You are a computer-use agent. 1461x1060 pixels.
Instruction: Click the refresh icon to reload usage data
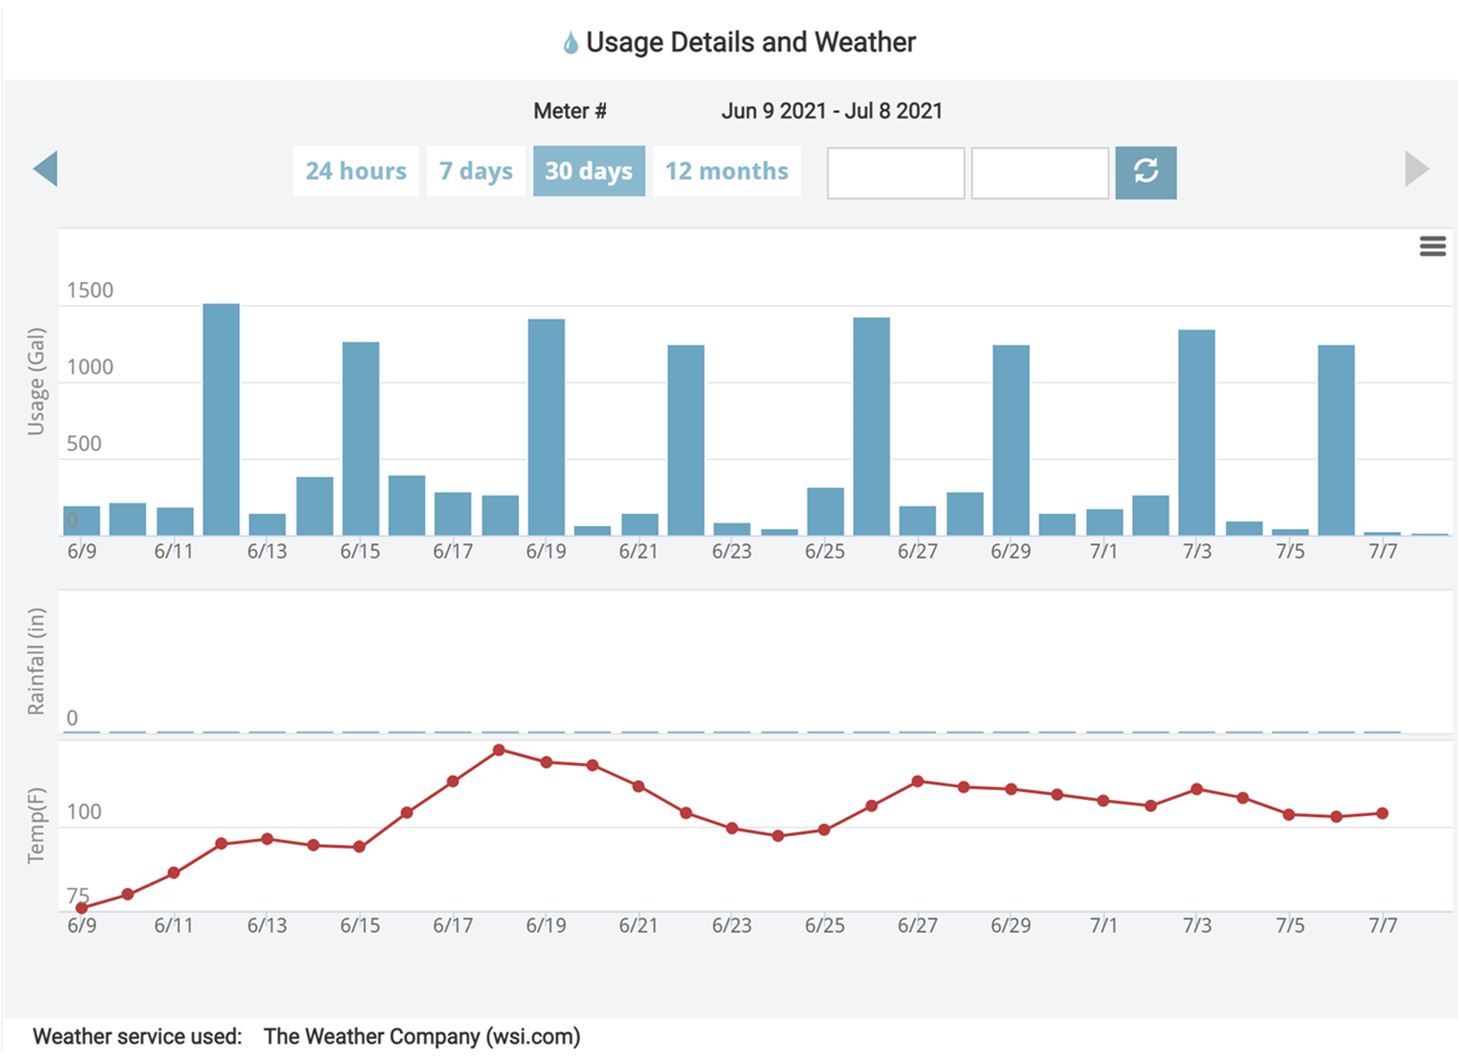point(1145,170)
